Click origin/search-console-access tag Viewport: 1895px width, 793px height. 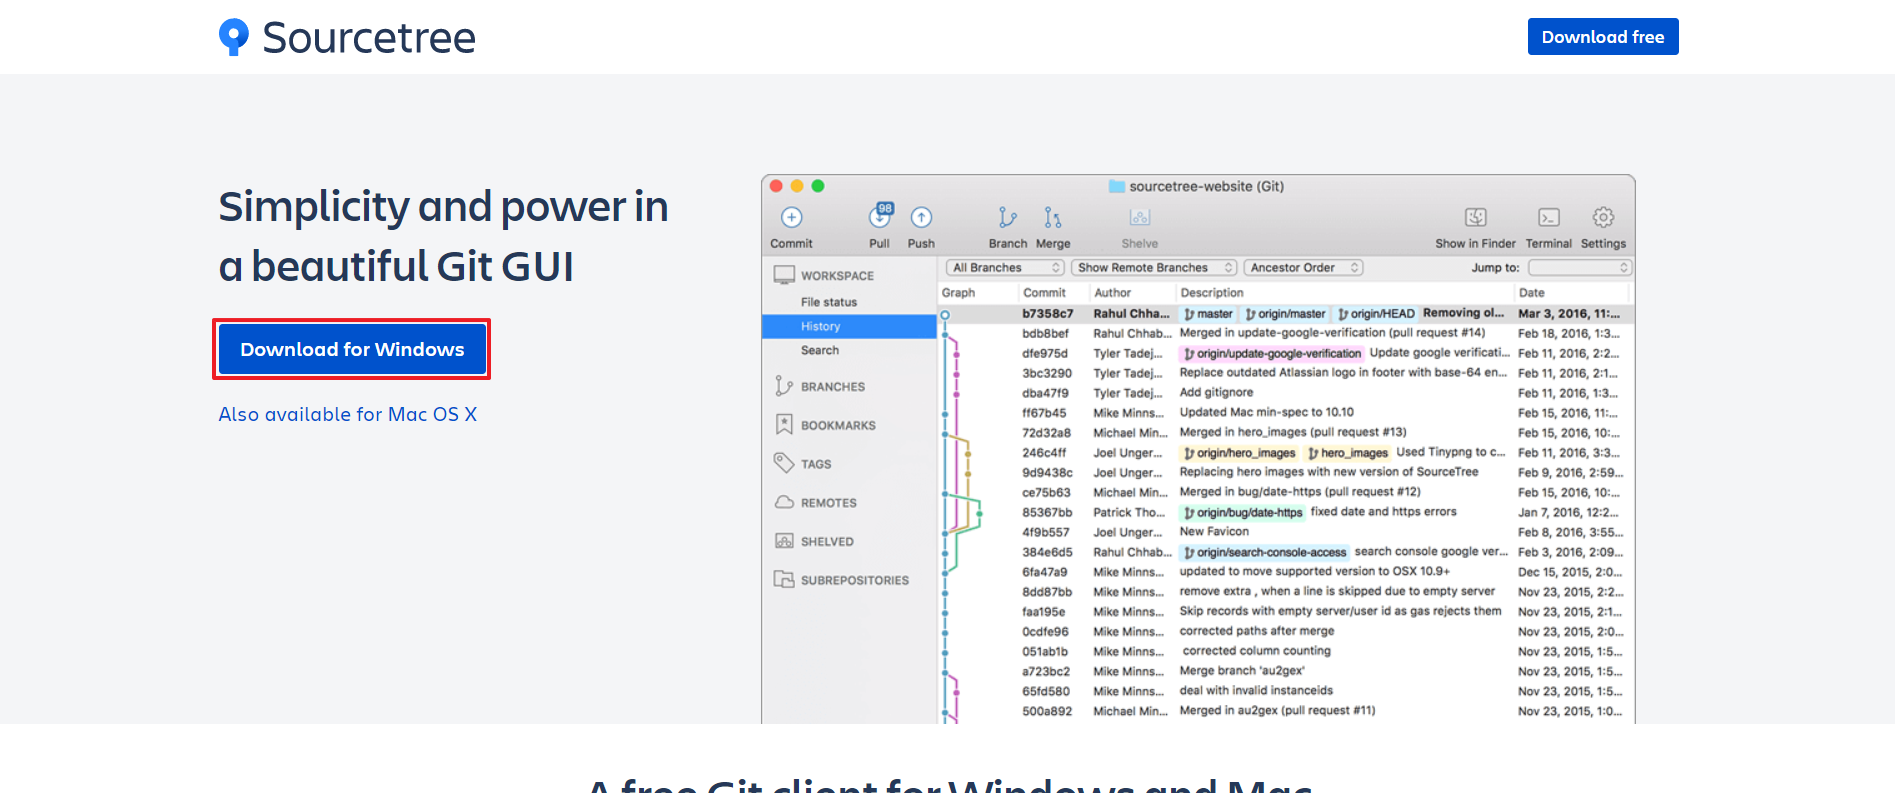(1265, 552)
